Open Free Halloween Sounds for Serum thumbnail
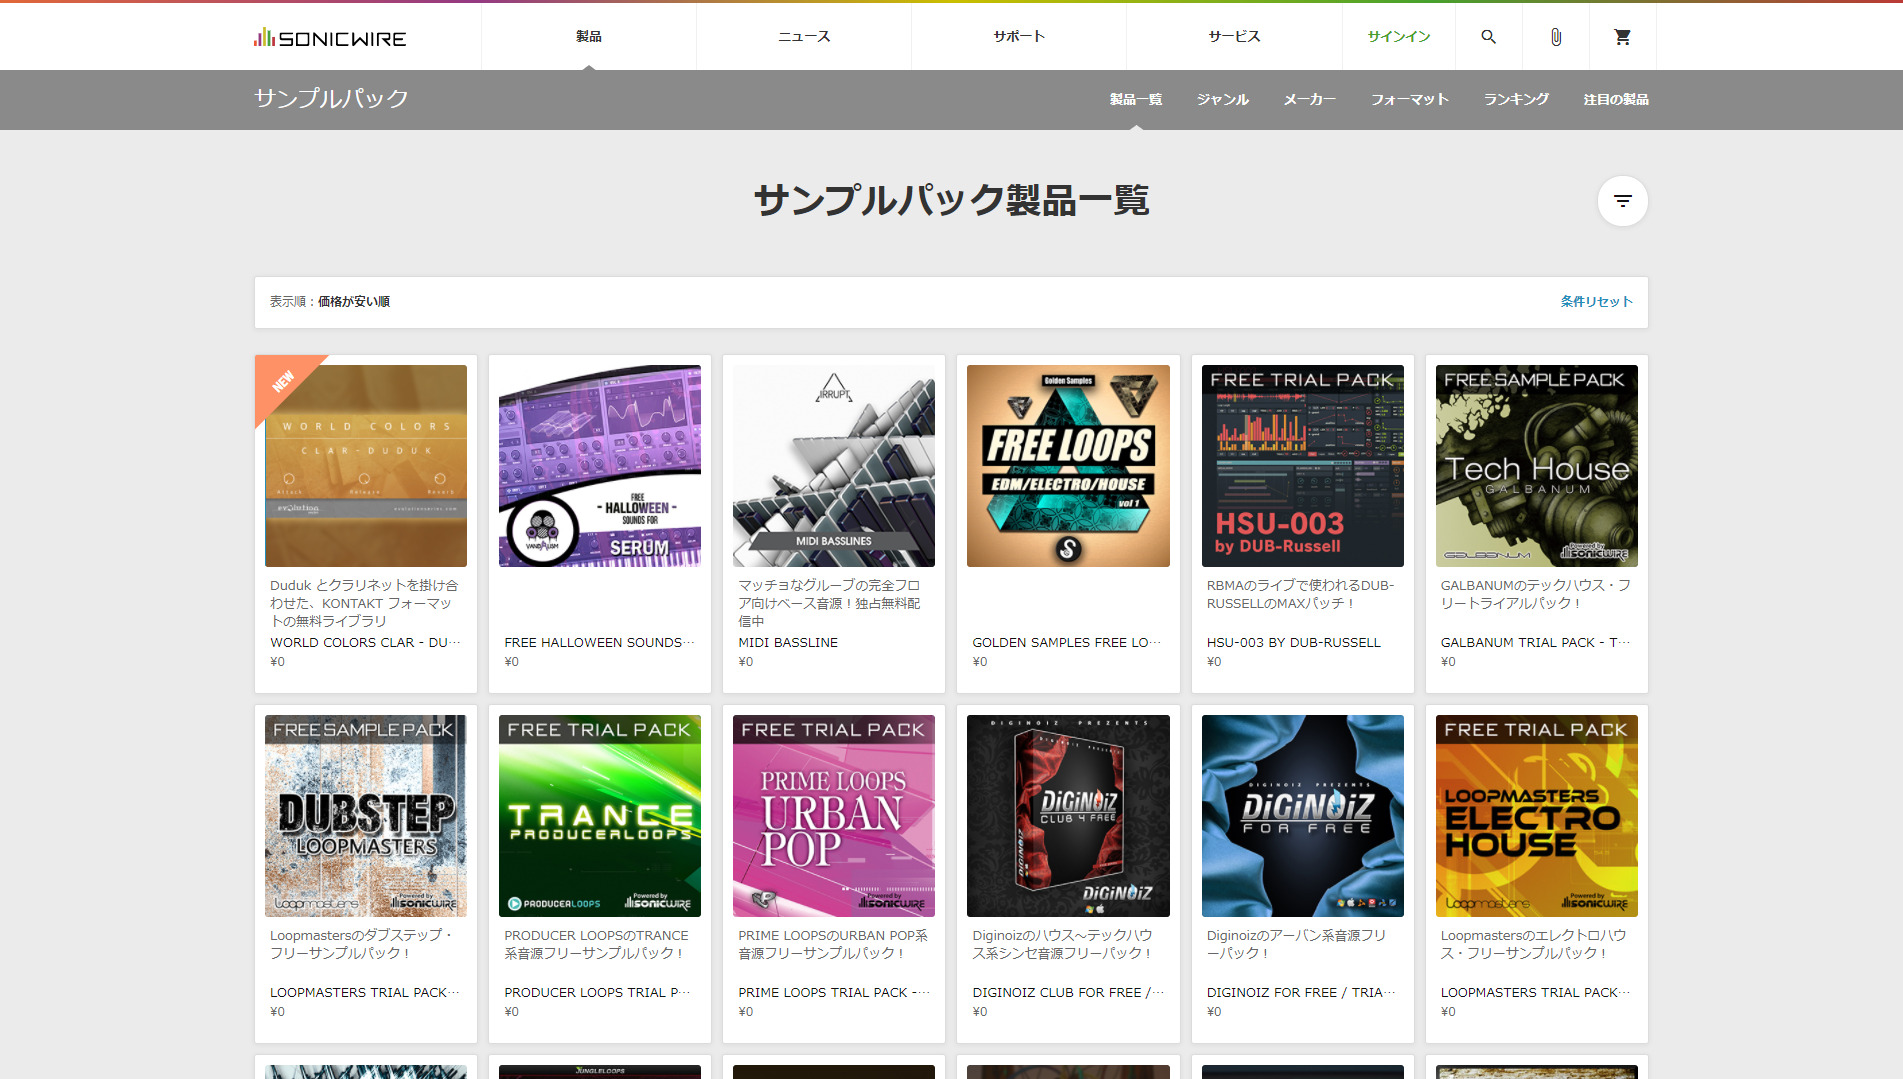 [600, 466]
